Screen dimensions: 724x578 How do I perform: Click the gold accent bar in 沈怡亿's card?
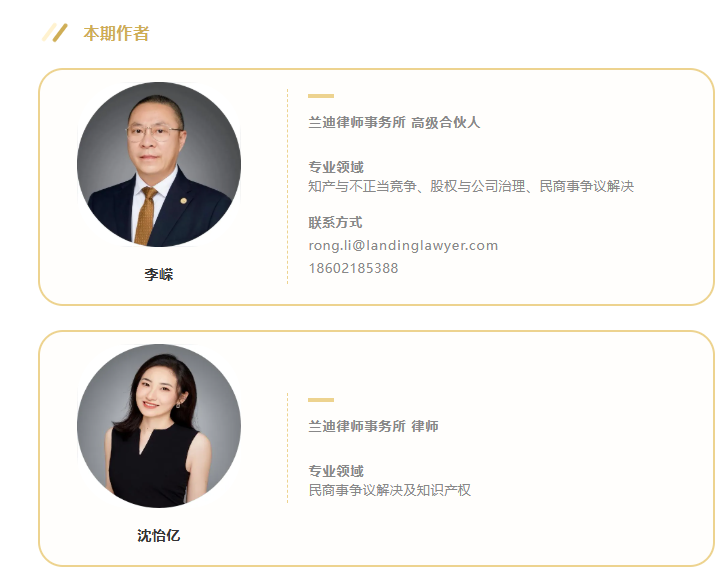(x=321, y=400)
